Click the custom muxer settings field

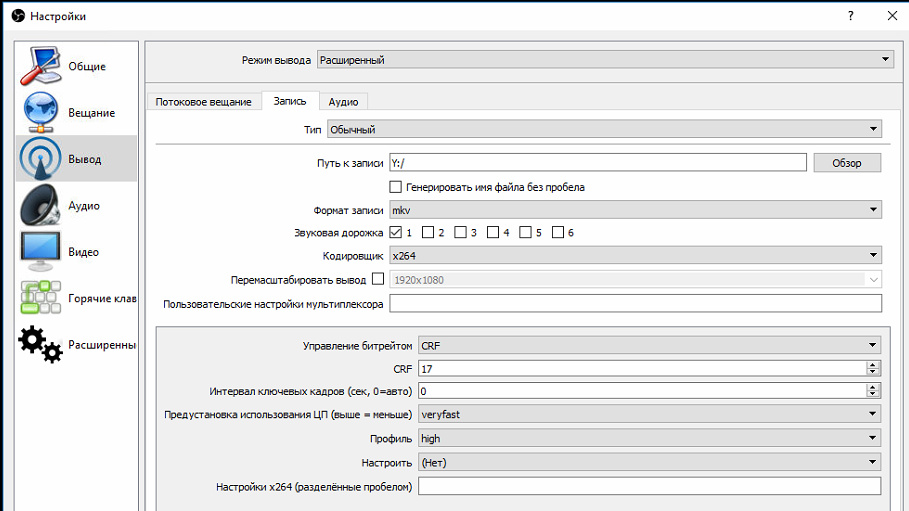635,303
